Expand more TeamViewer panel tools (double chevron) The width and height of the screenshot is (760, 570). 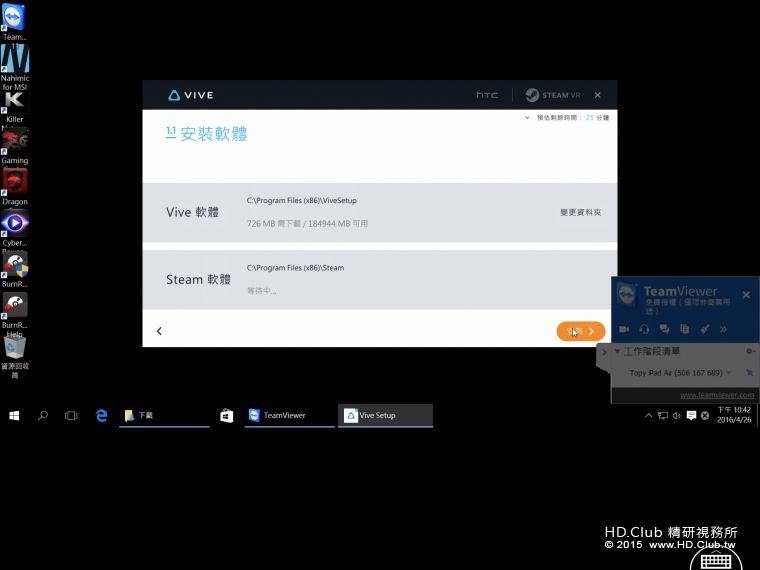coord(723,329)
